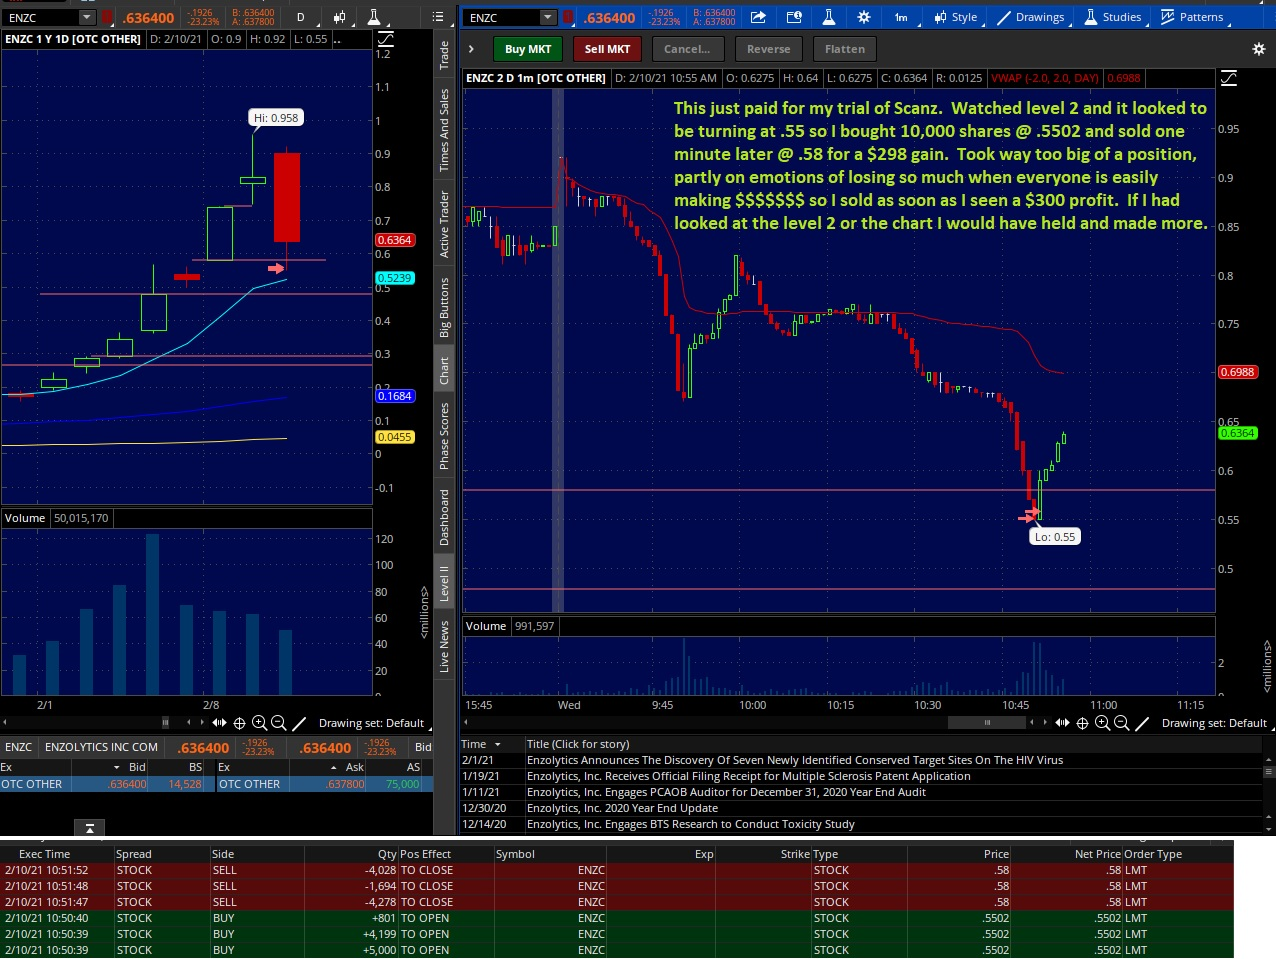Open left chart studies flask icon
1276x959 pixels.
click(x=373, y=17)
